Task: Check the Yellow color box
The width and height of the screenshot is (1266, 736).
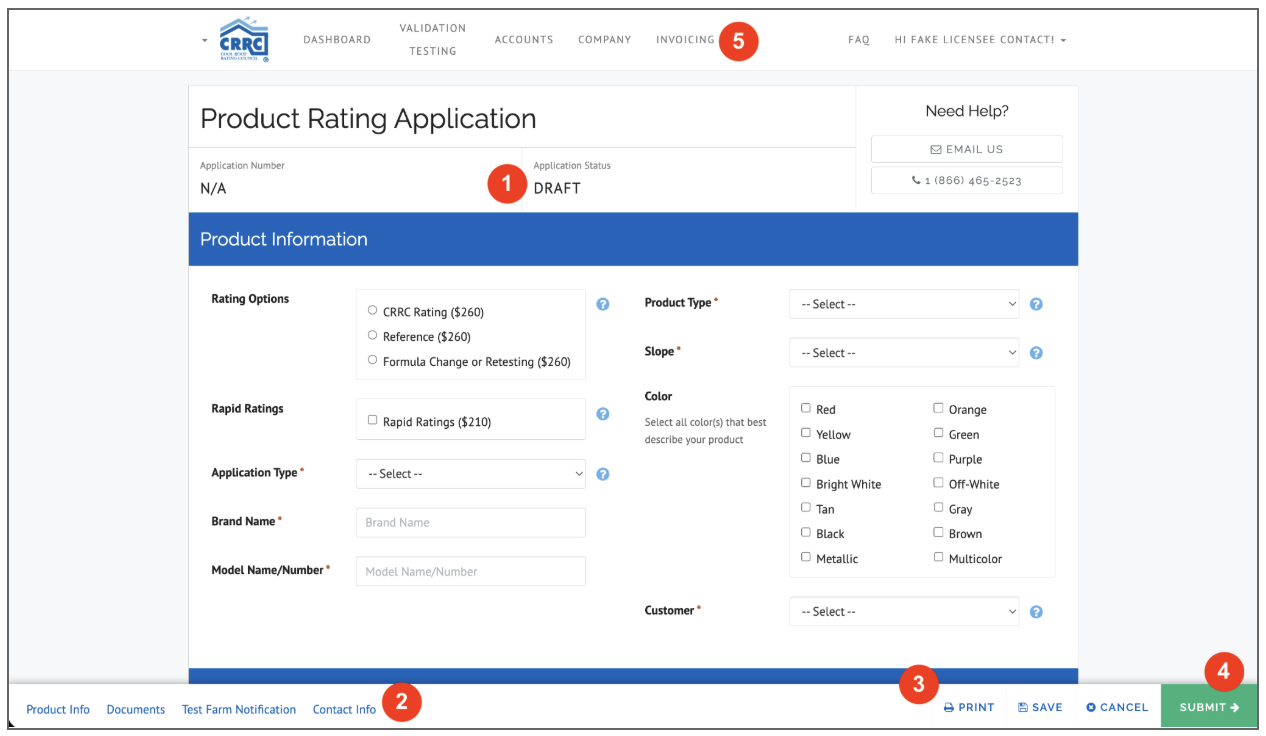Action: (x=806, y=433)
